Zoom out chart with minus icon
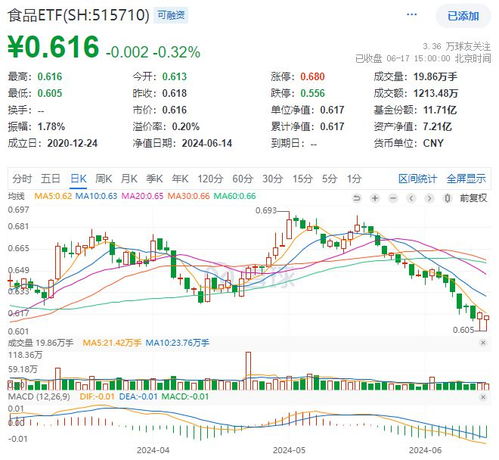The width and height of the screenshot is (499, 460). coord(393,198)
